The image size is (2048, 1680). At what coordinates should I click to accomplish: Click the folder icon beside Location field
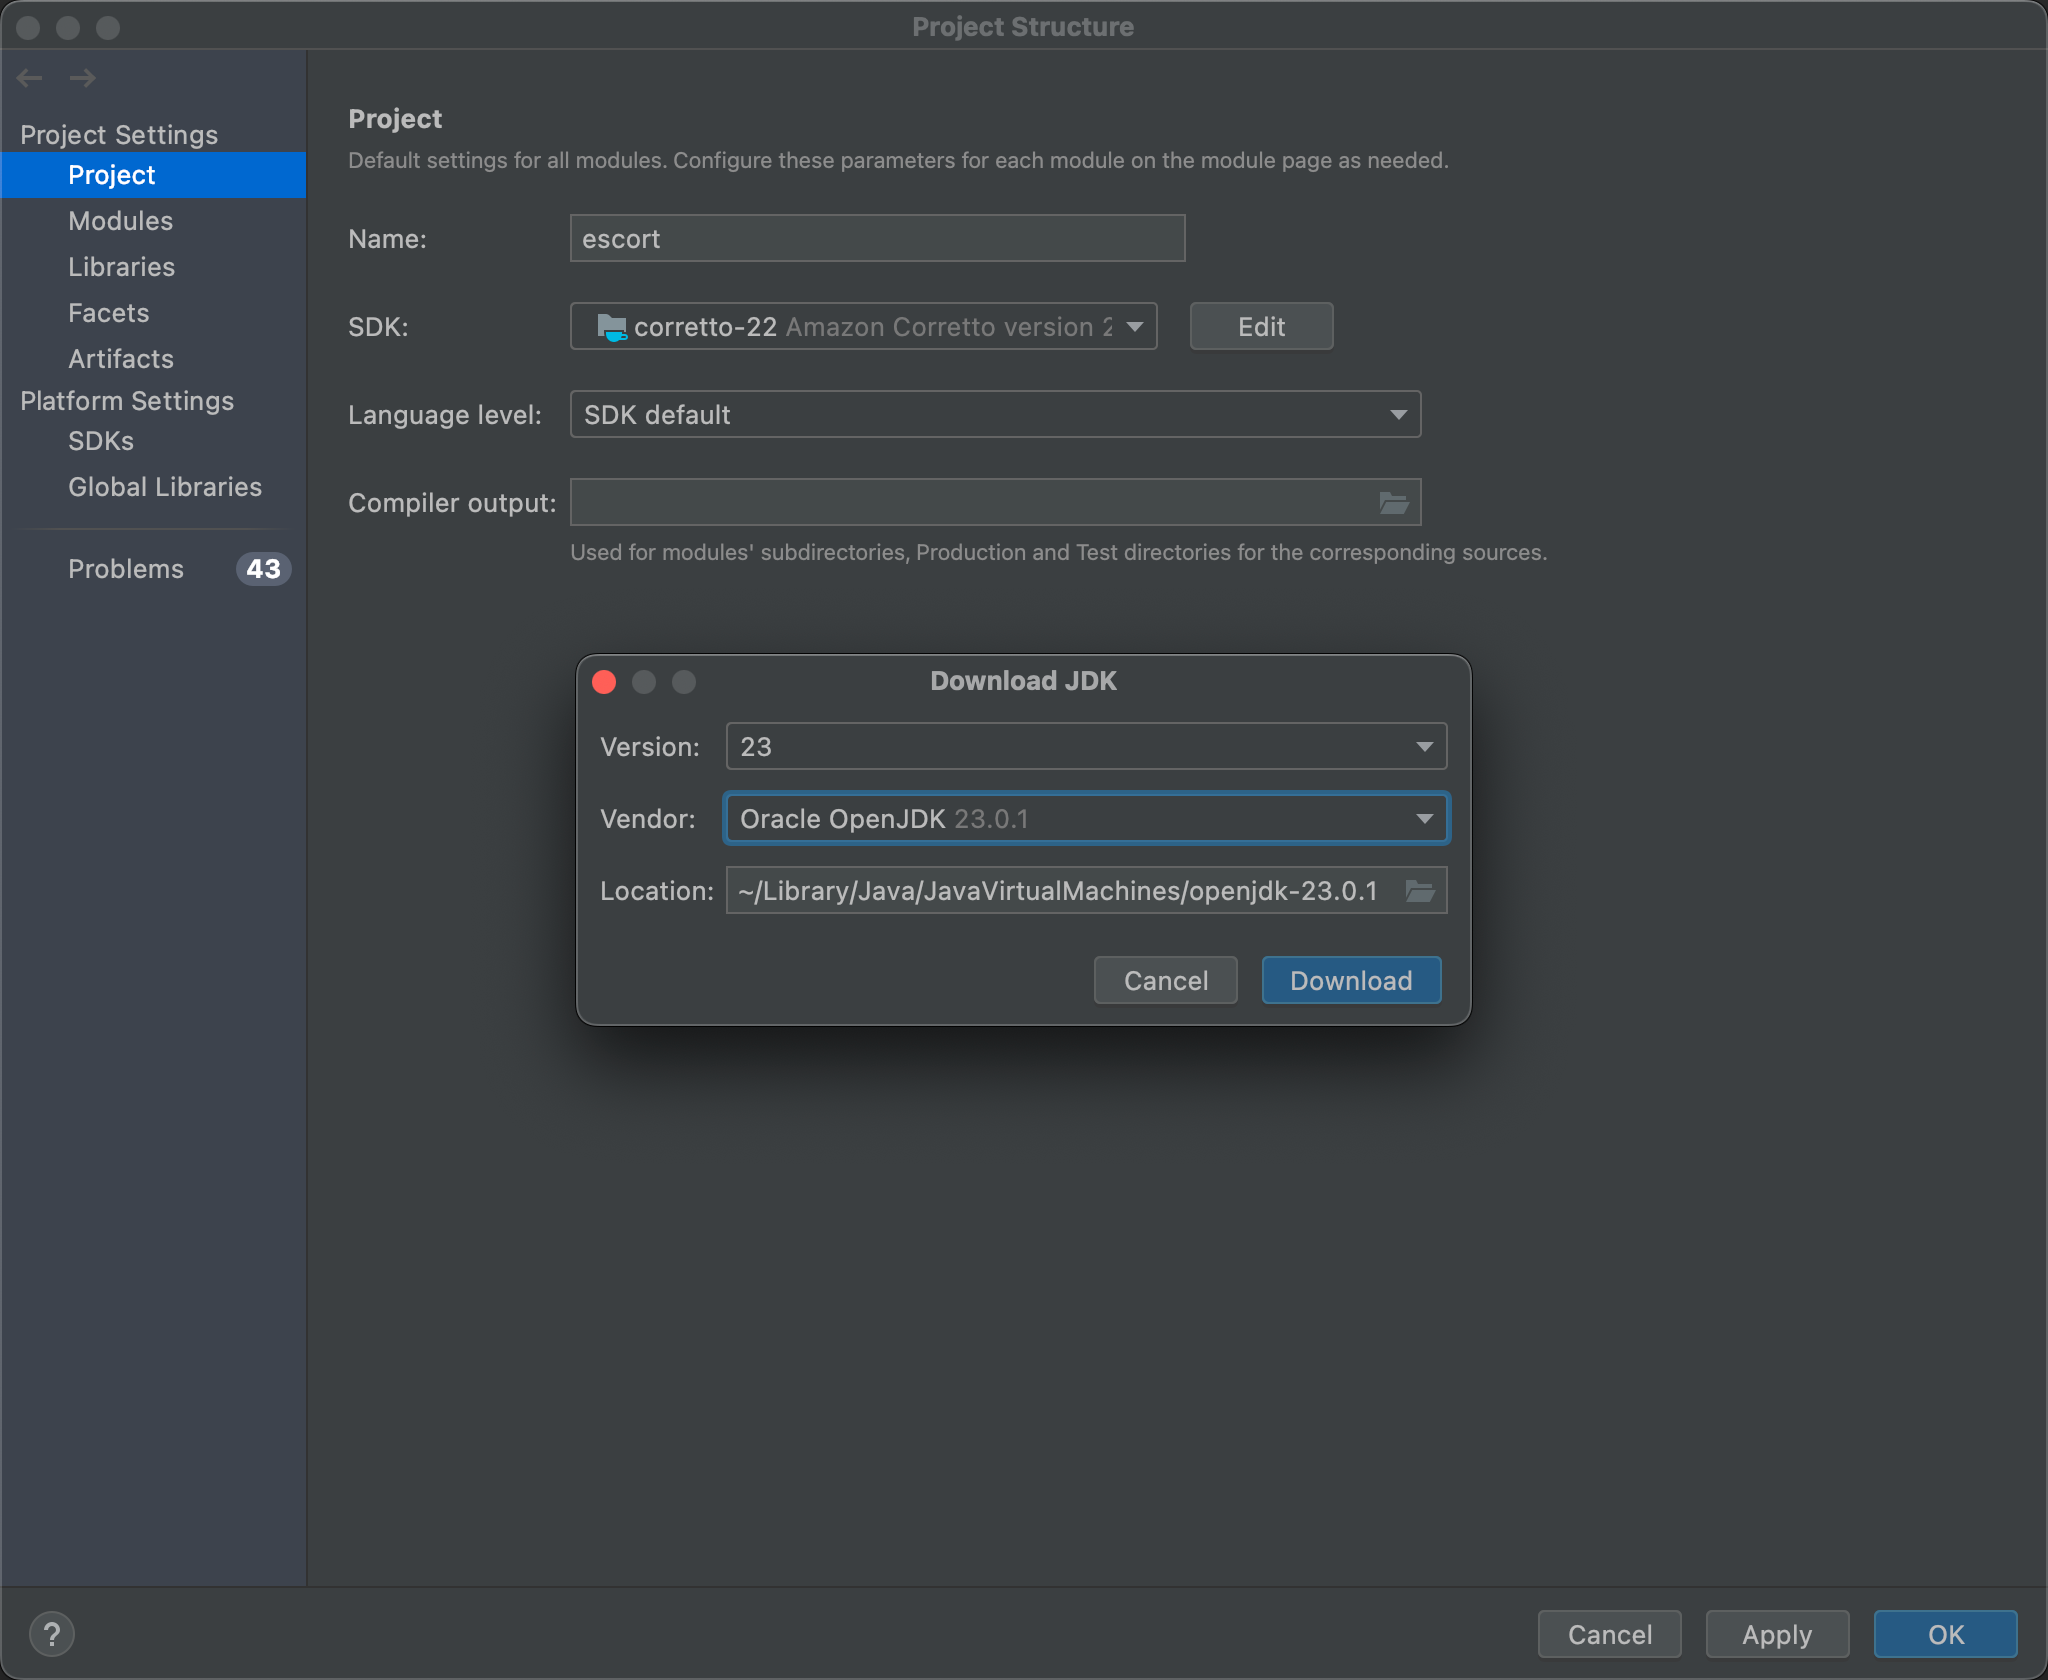(x=1419, y=890)
